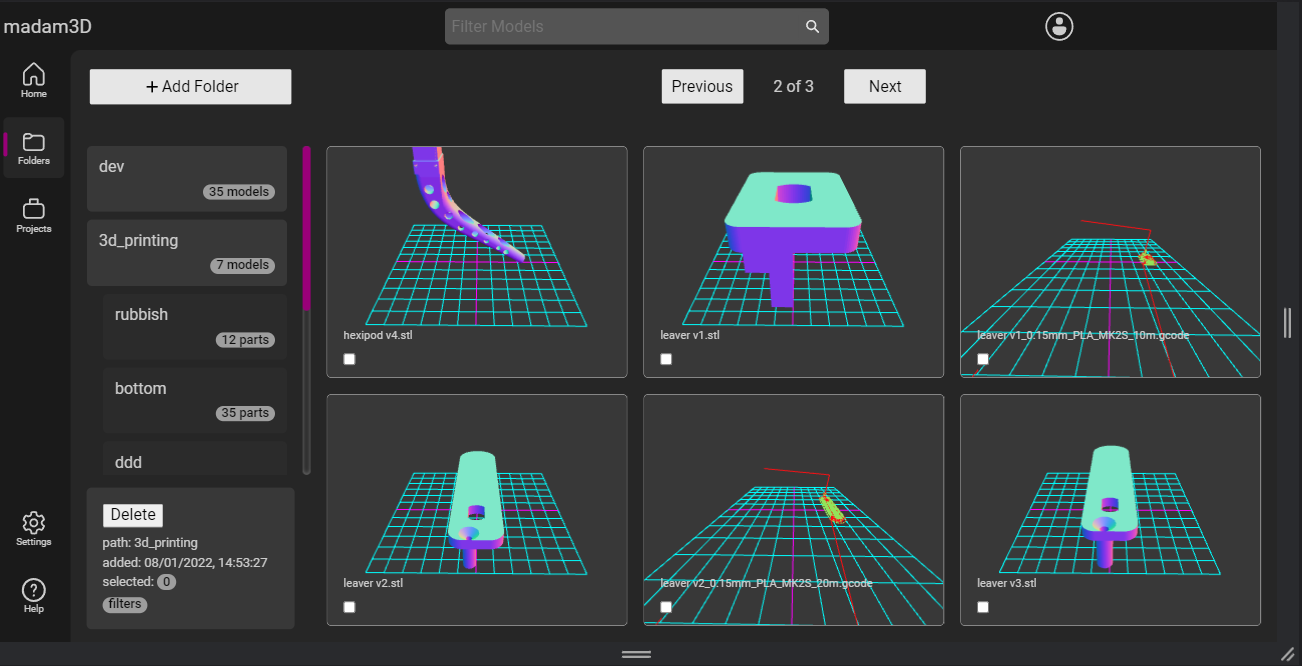The width and height of the screenshot is (1302, 666).
Task: Check the leaver v3.stl checkbox
Action: pos(983,607)
